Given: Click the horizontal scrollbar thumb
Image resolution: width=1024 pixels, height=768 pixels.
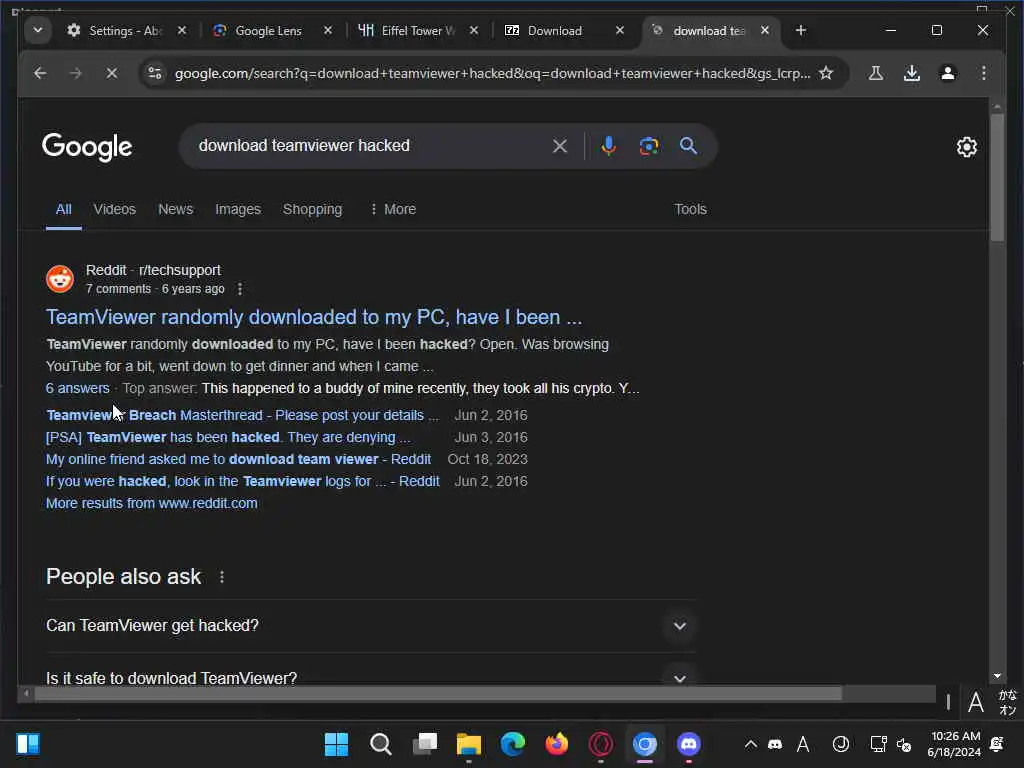Looking at the screenshot, I should coord(438,694).
